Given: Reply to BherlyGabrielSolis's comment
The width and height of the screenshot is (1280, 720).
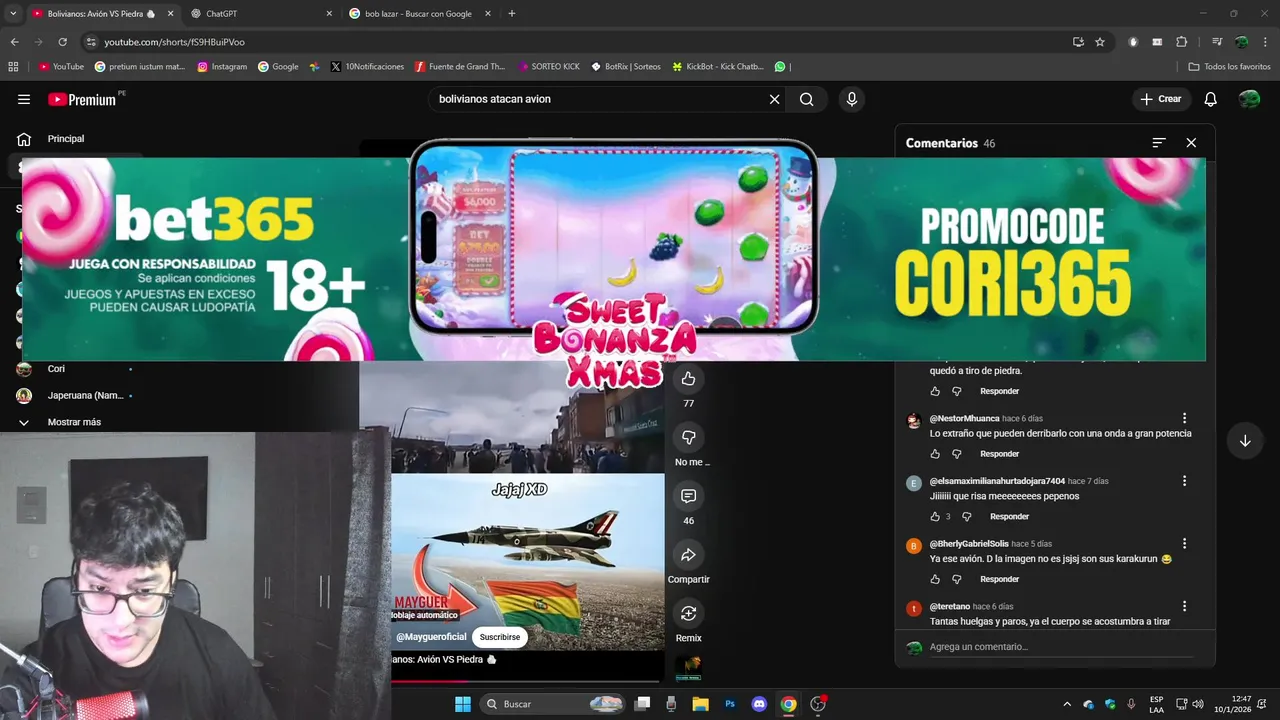Looking at the screenshot, I should 999,579.
